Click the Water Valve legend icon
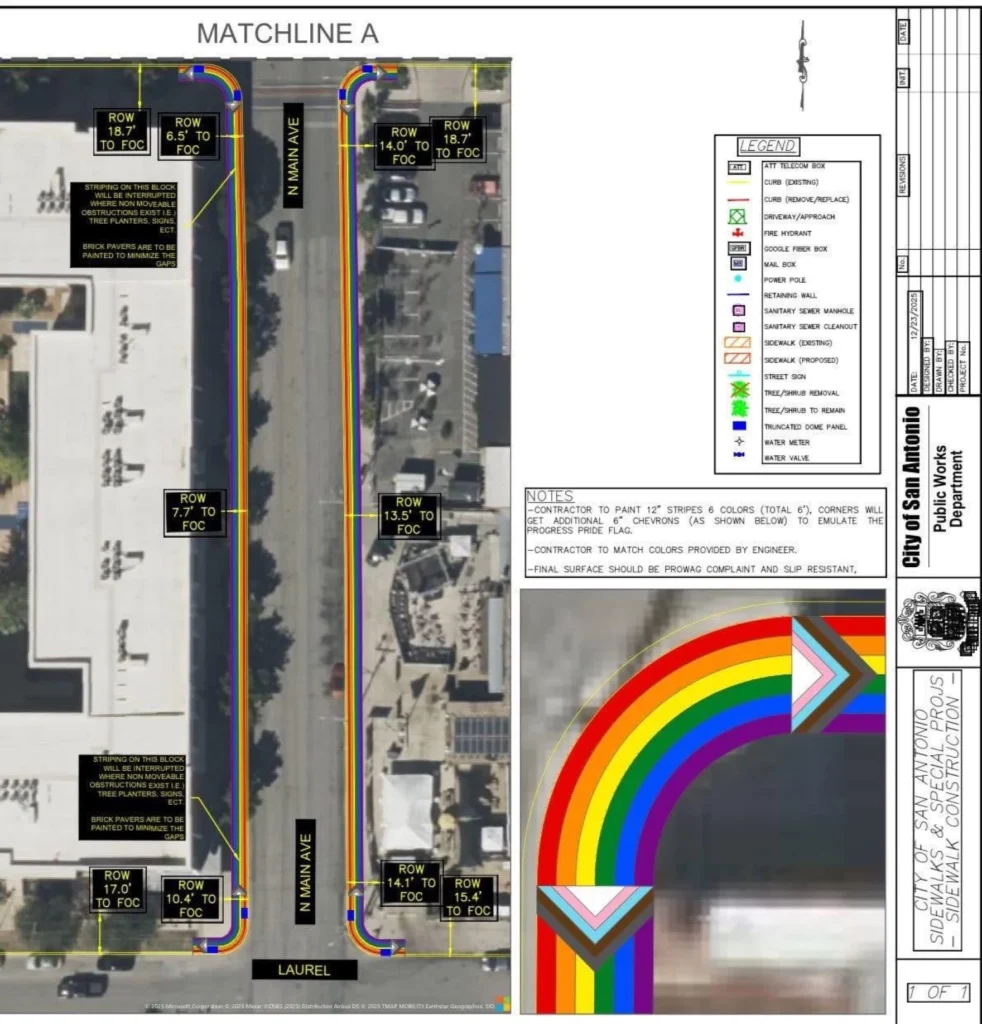982x1024 pixels. click(738, 454)
